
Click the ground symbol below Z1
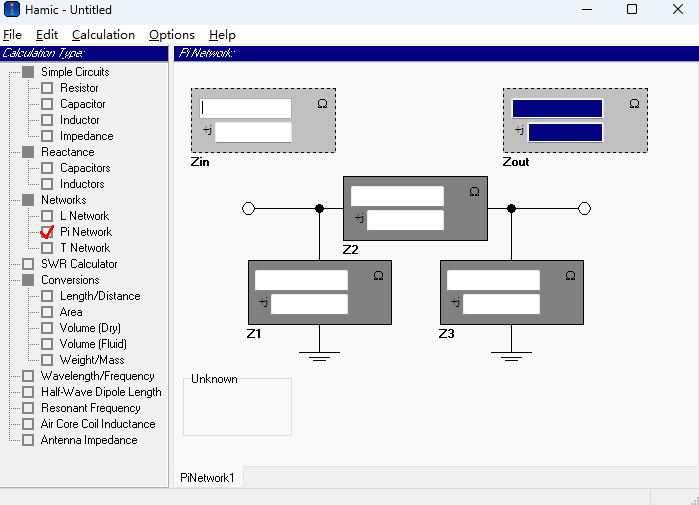click(x=319, y=356)
